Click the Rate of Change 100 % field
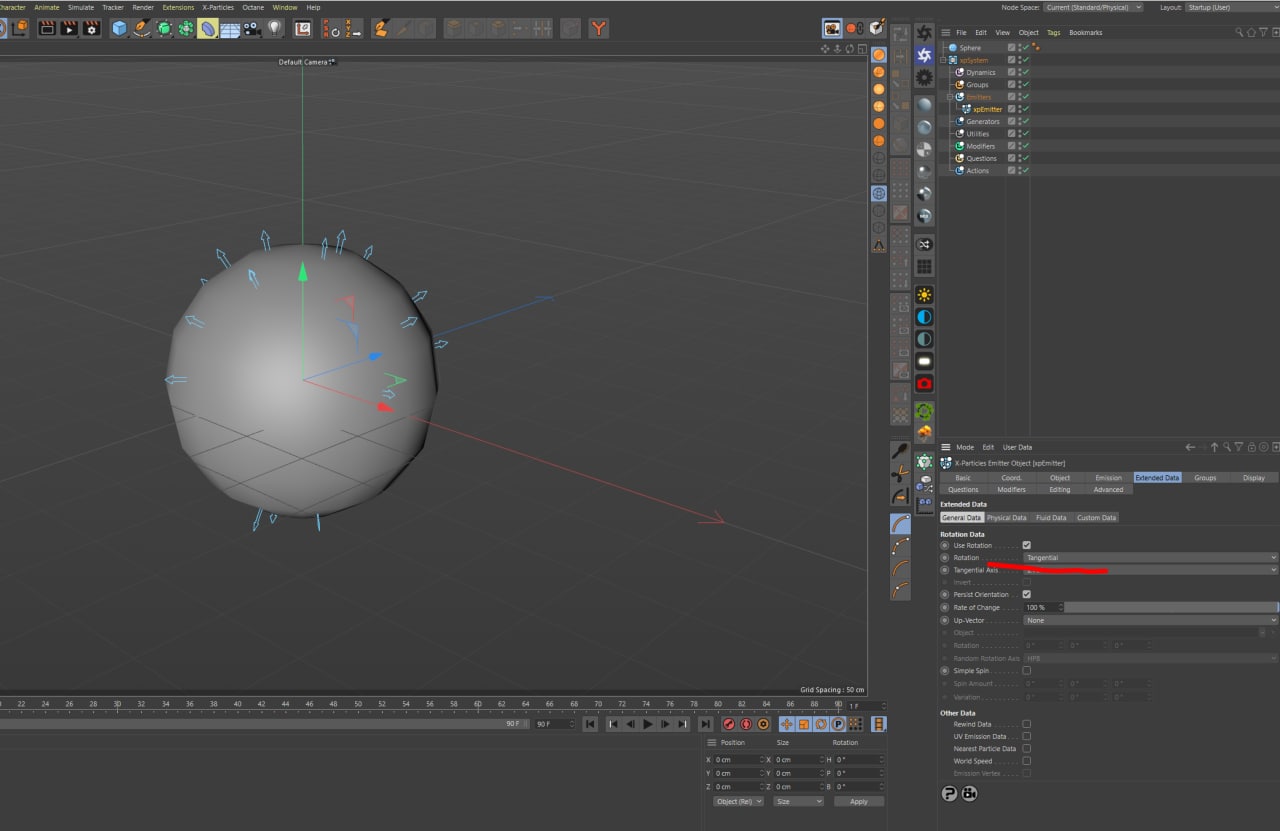This screenshot has width=1280, height=831. (1041, 607)
